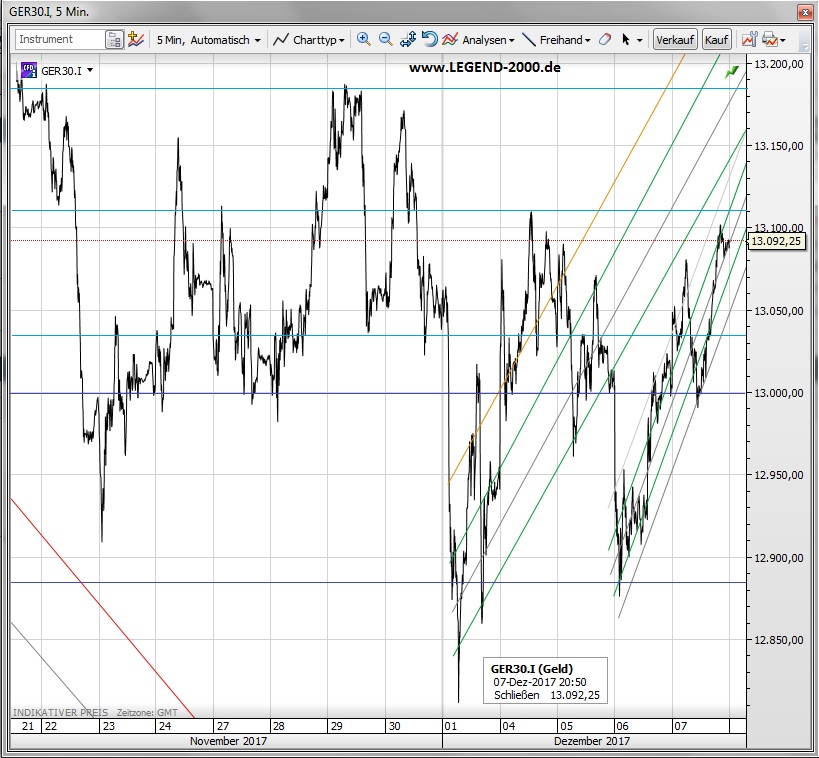This screenshot has height=758, width=819.
Task: Reset chart view with undo arrow icon
Action: pyautogui.click(x=429, y=39)
